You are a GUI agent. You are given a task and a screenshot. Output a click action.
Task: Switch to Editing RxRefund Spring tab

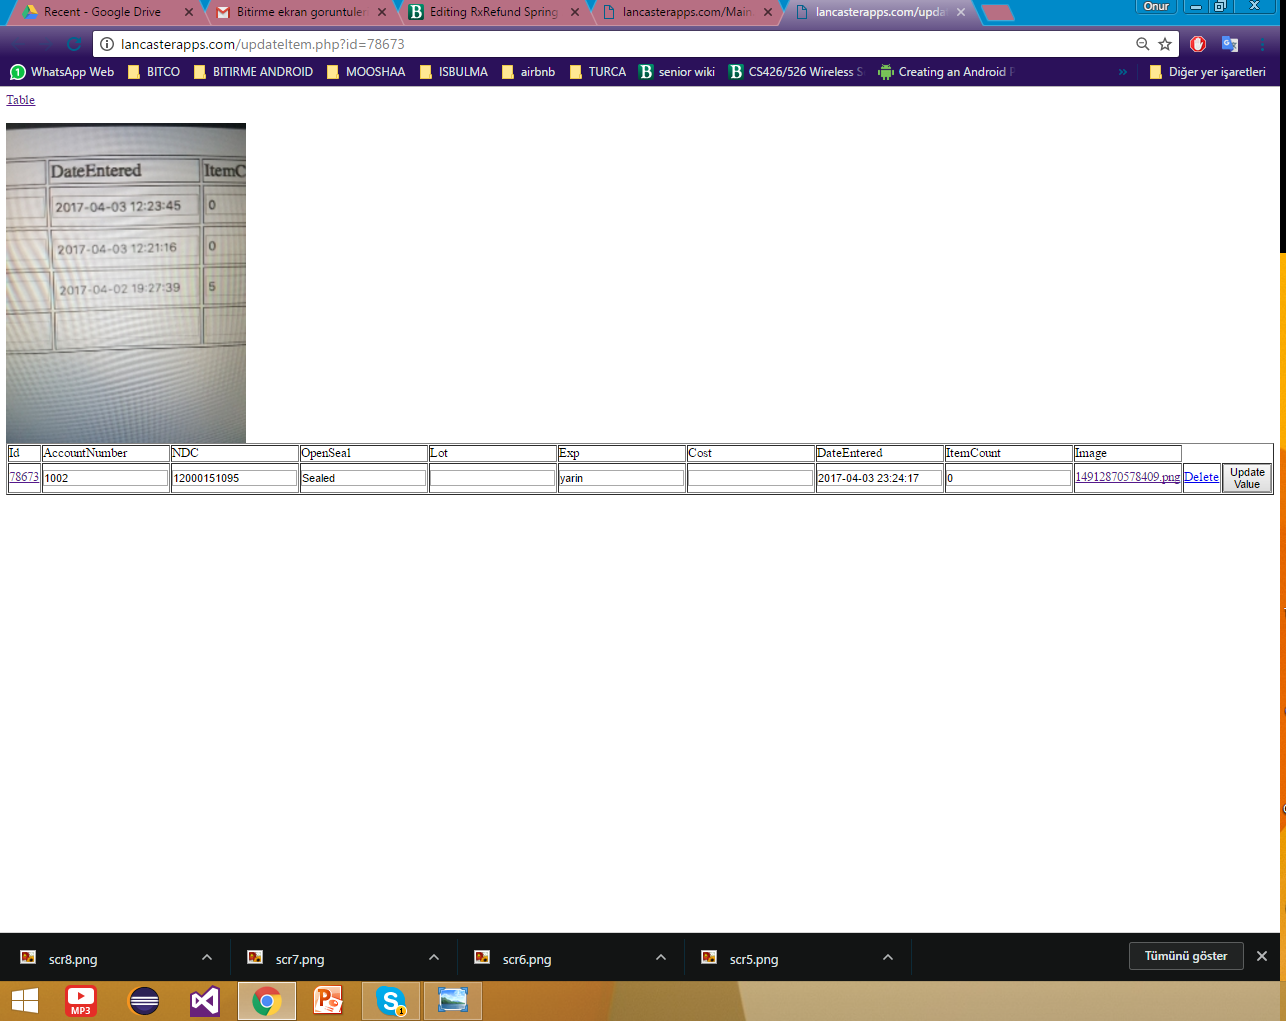tap(493, 12)
